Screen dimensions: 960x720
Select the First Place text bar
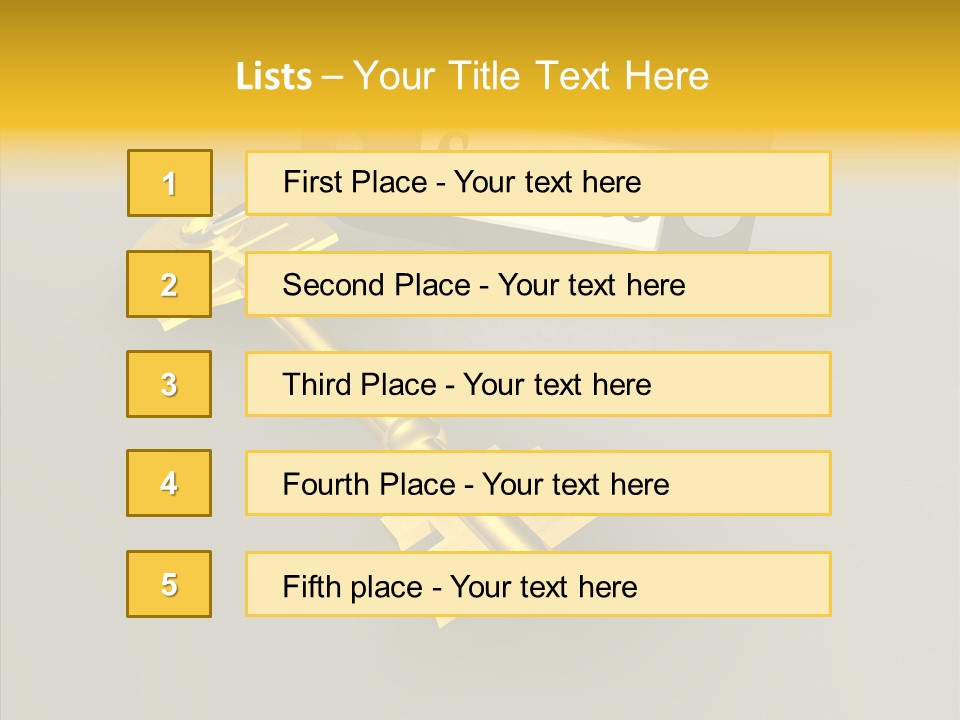point(538,183)
